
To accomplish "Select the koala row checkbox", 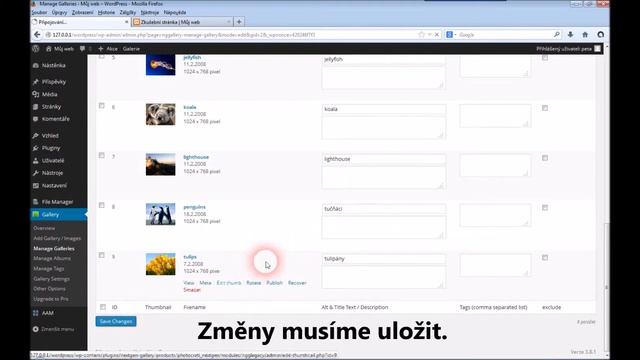I will pos(102,106).
